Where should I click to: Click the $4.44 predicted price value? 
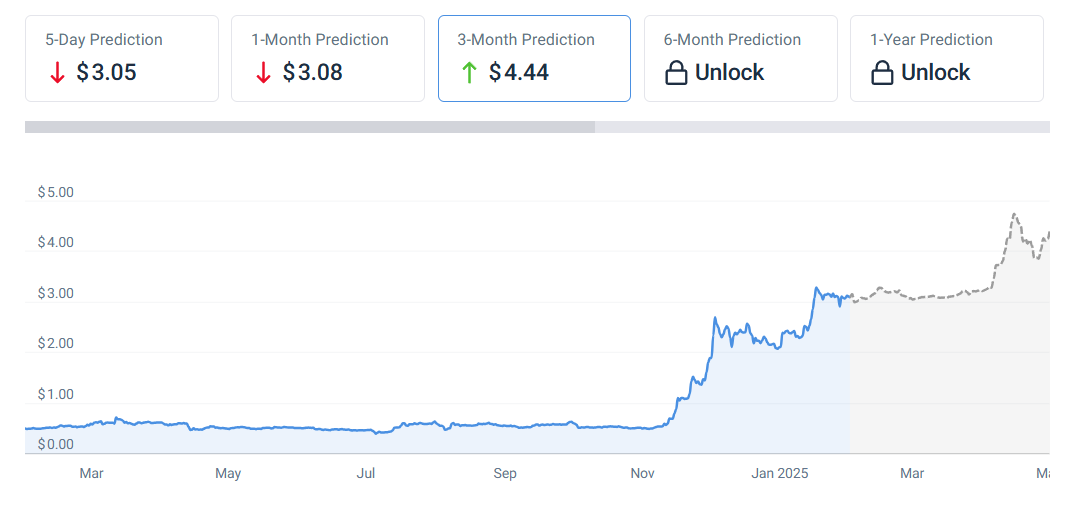519,73
